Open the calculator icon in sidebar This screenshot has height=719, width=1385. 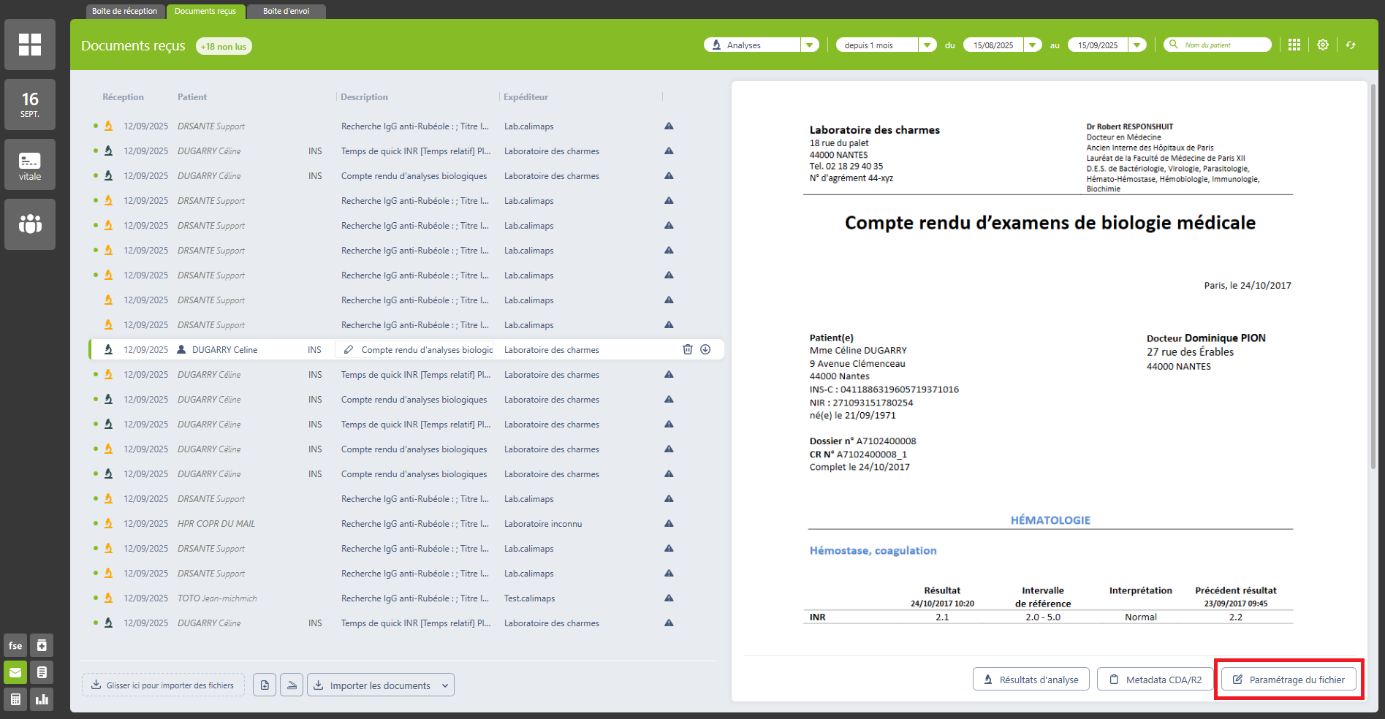(15, 699)
